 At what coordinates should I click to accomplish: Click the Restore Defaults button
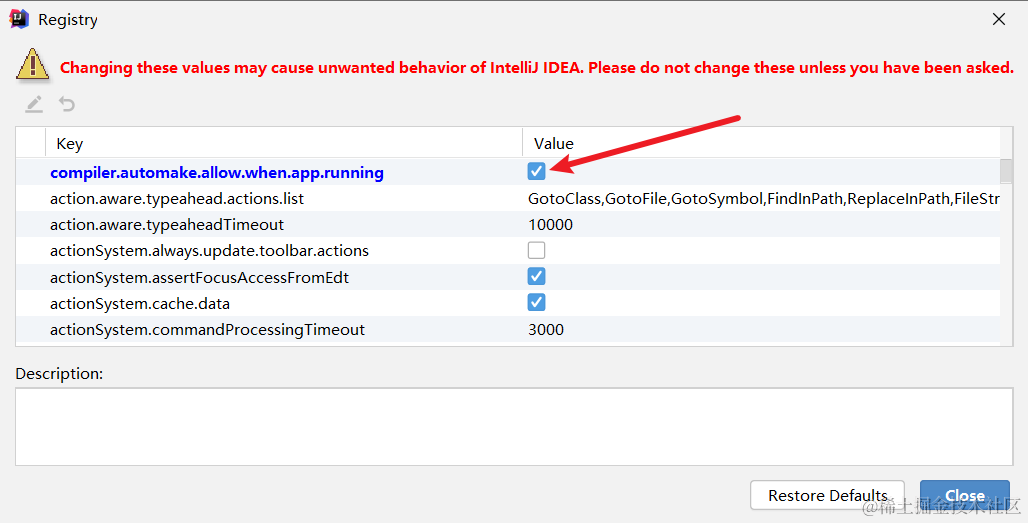pos(827,495)
